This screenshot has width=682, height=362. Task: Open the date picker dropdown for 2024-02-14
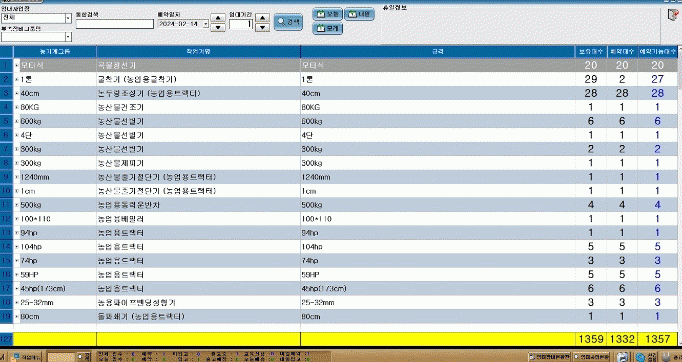pyautogui.click(x=206, y=24)
